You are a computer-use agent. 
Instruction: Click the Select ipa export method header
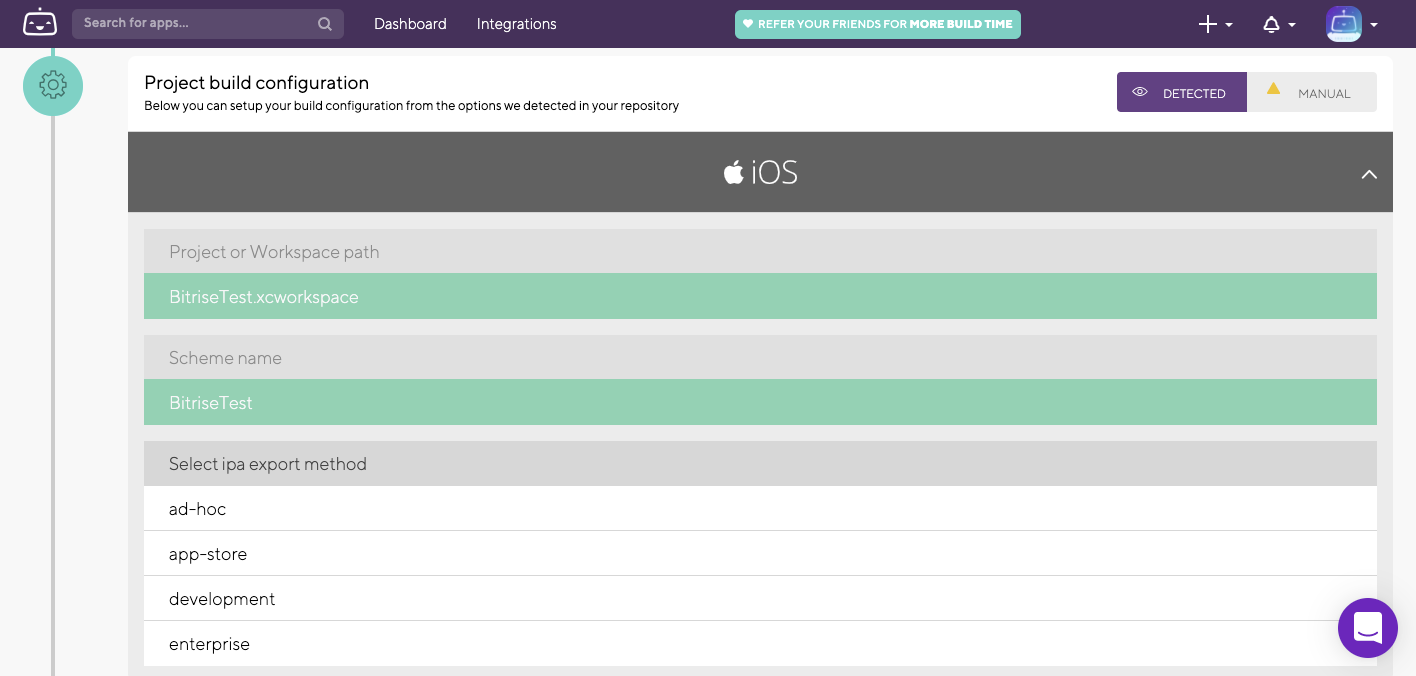click(x=760, y=463)
